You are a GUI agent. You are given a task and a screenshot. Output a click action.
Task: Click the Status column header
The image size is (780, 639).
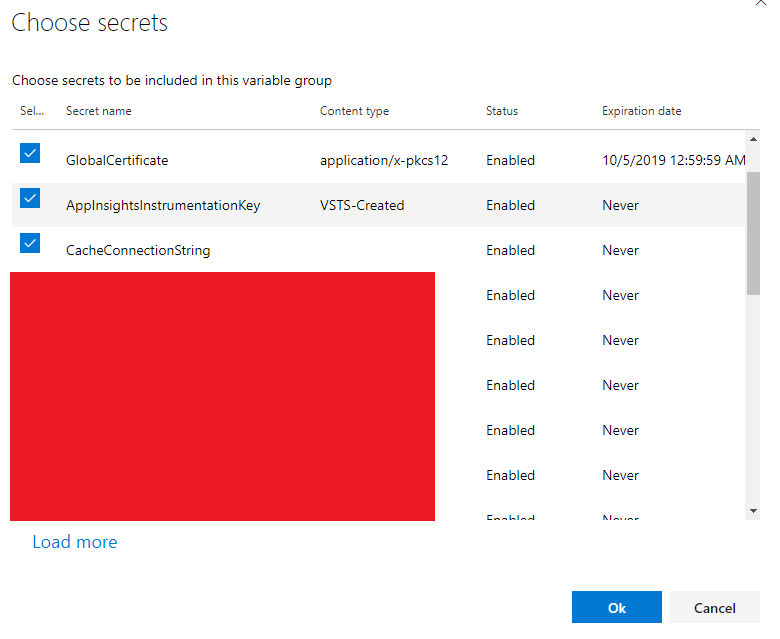pos(501,111)
